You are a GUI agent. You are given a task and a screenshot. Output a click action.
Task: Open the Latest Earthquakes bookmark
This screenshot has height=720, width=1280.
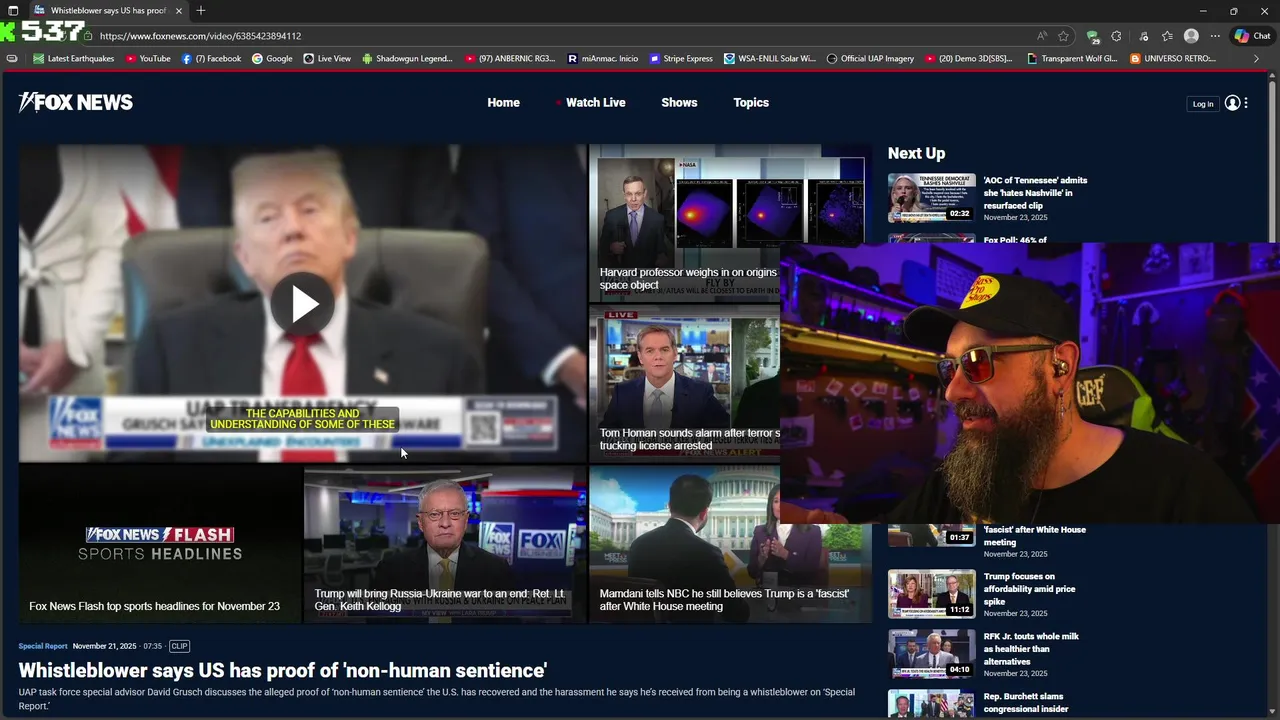coord(74,59)
